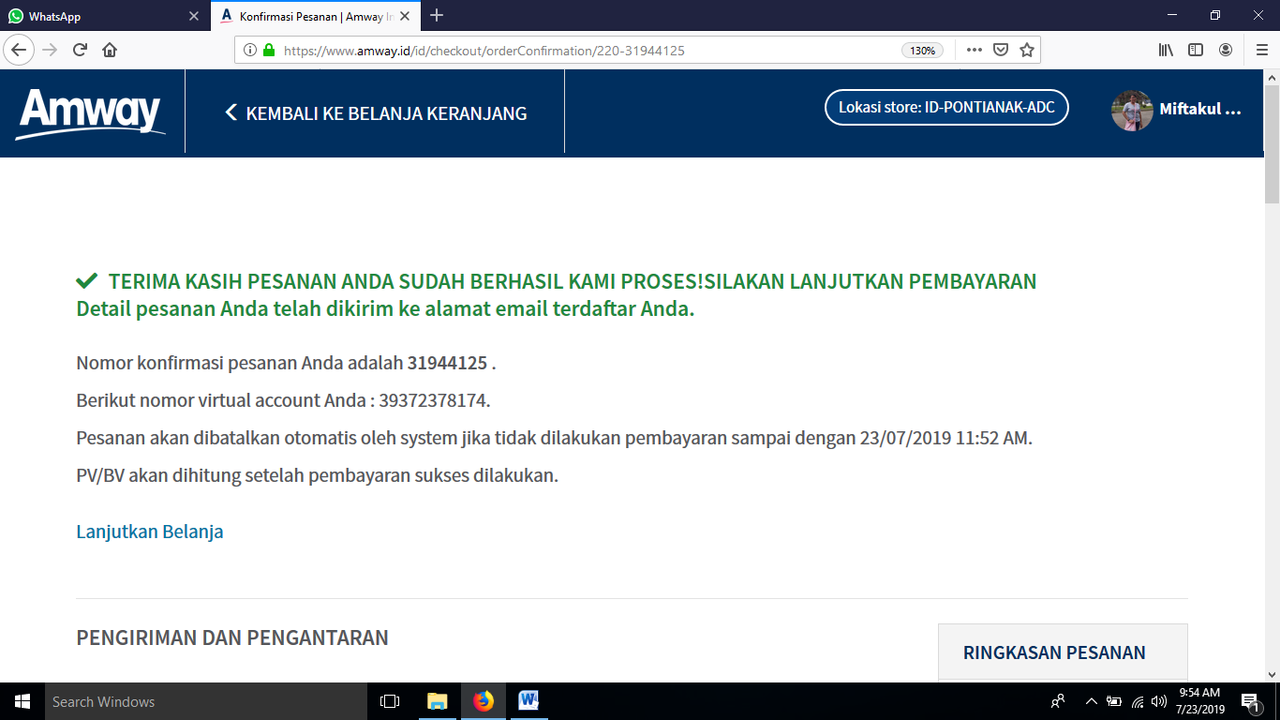Go back using the browser back arrow
Image resolution: width=1280 pixels, height=720 pixels.
19,50
